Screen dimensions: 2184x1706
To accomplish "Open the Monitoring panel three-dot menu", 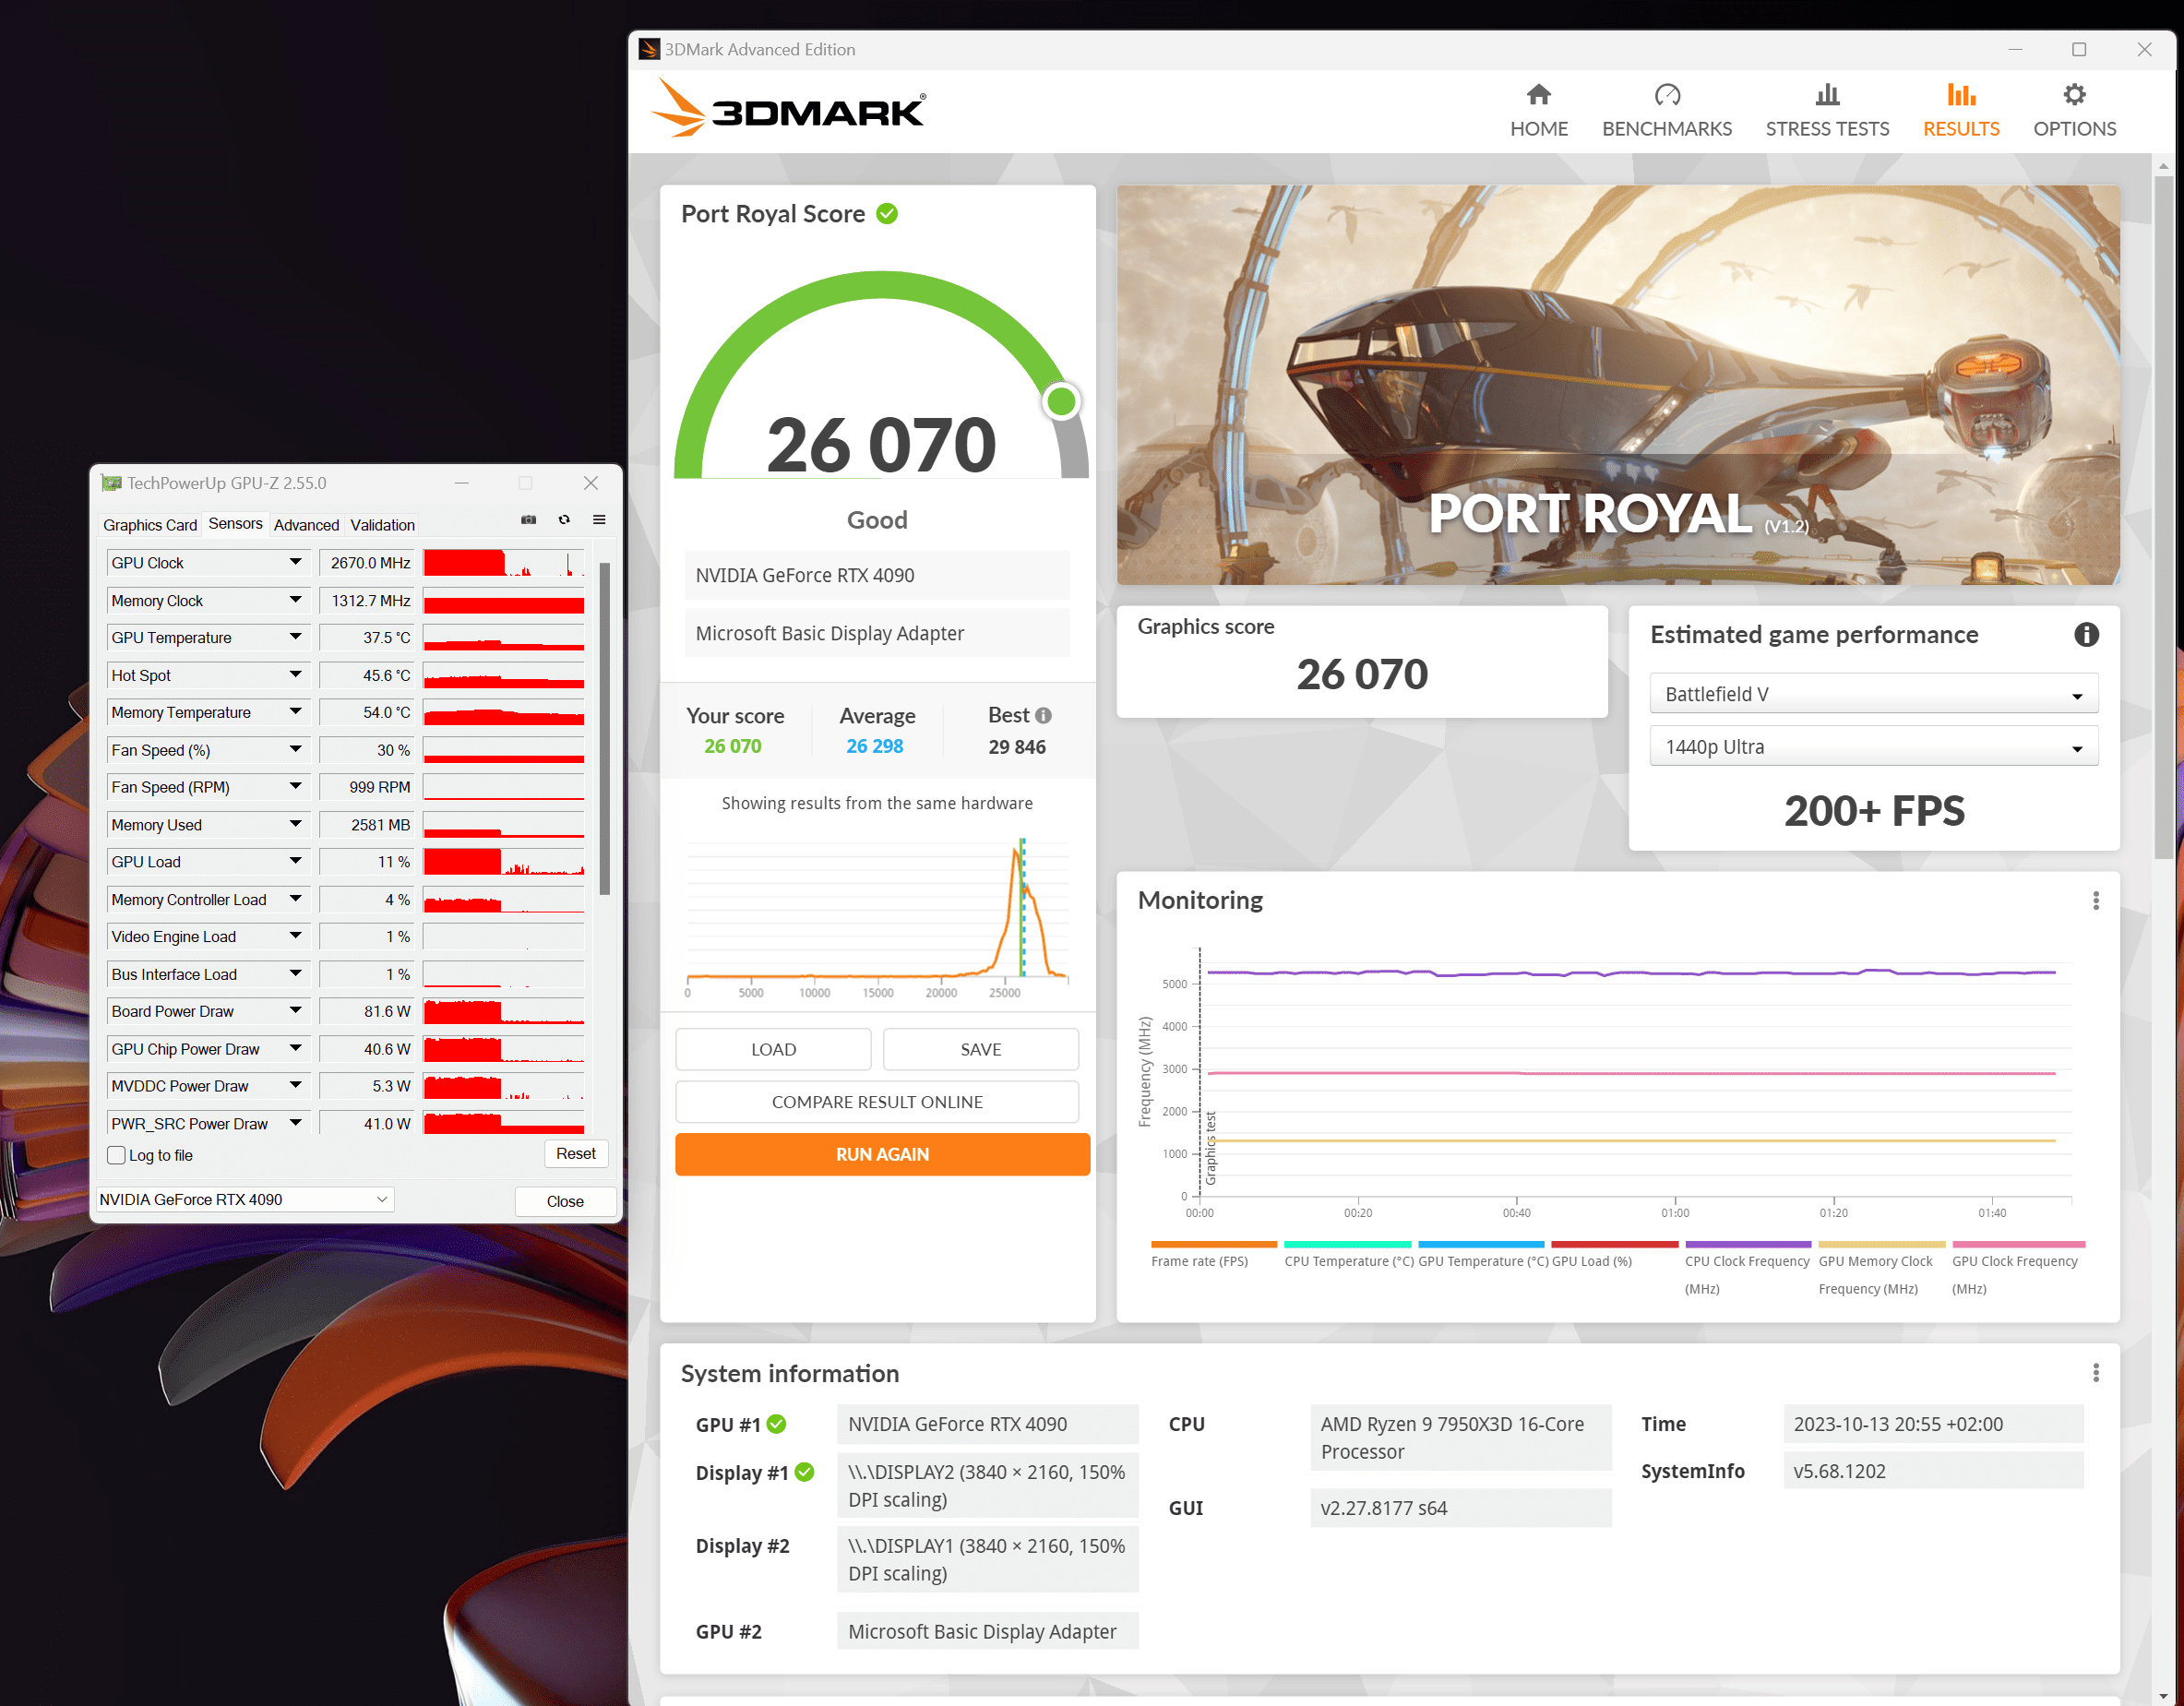I will (2095, 901).
